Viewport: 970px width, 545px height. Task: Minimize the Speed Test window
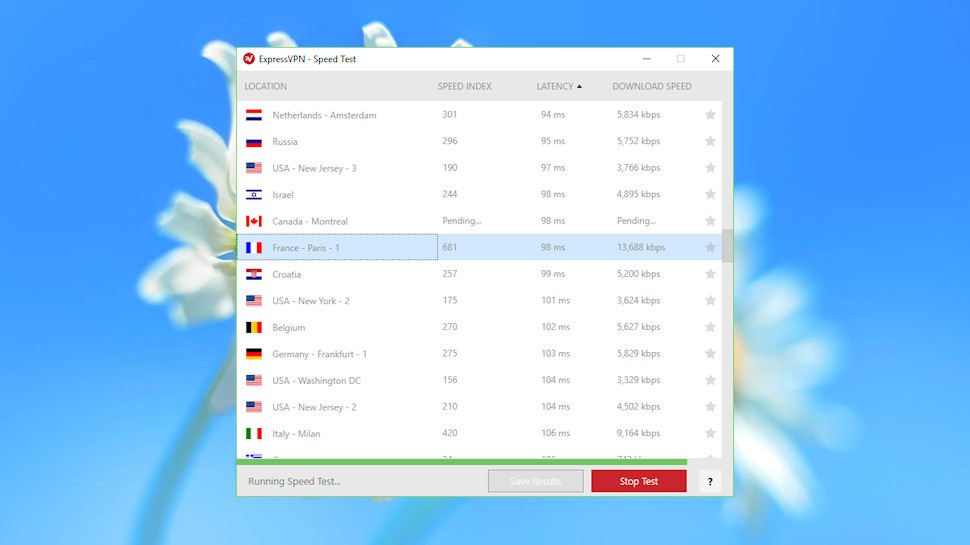click(x=646, y=59)
